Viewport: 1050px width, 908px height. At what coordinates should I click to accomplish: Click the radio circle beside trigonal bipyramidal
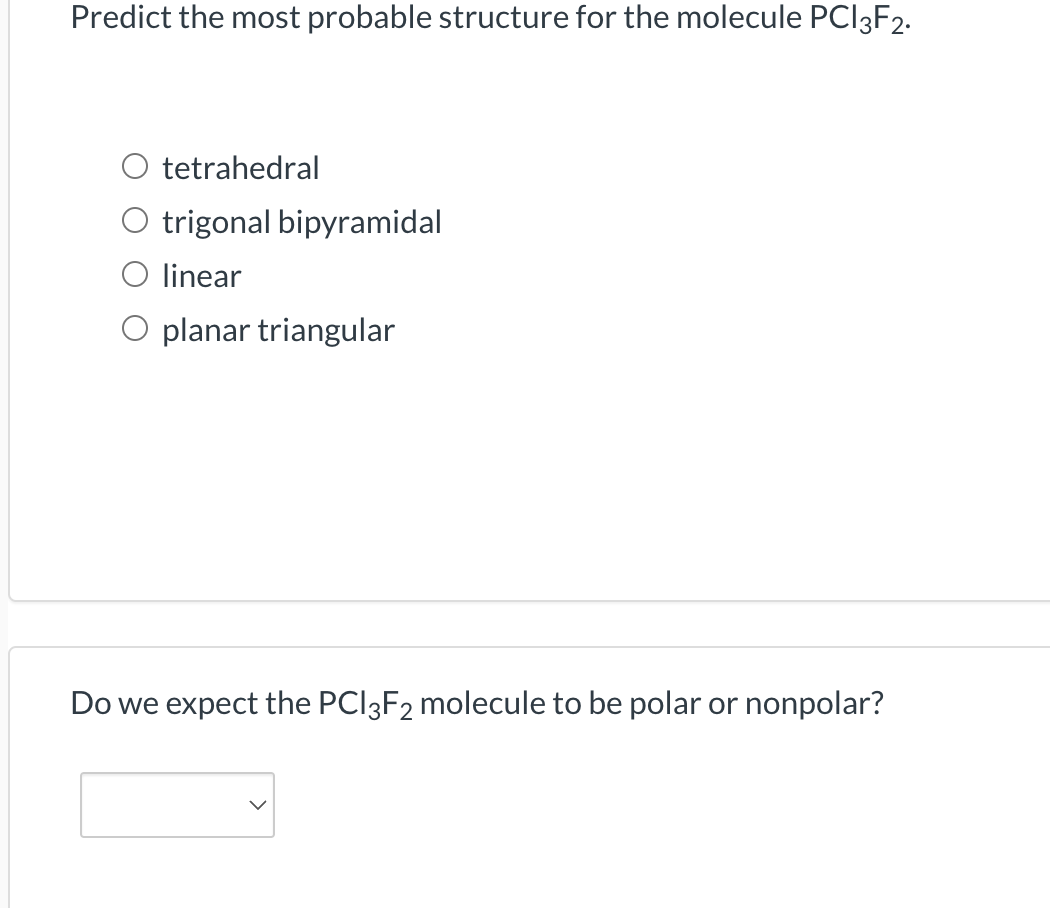point(135,219)
